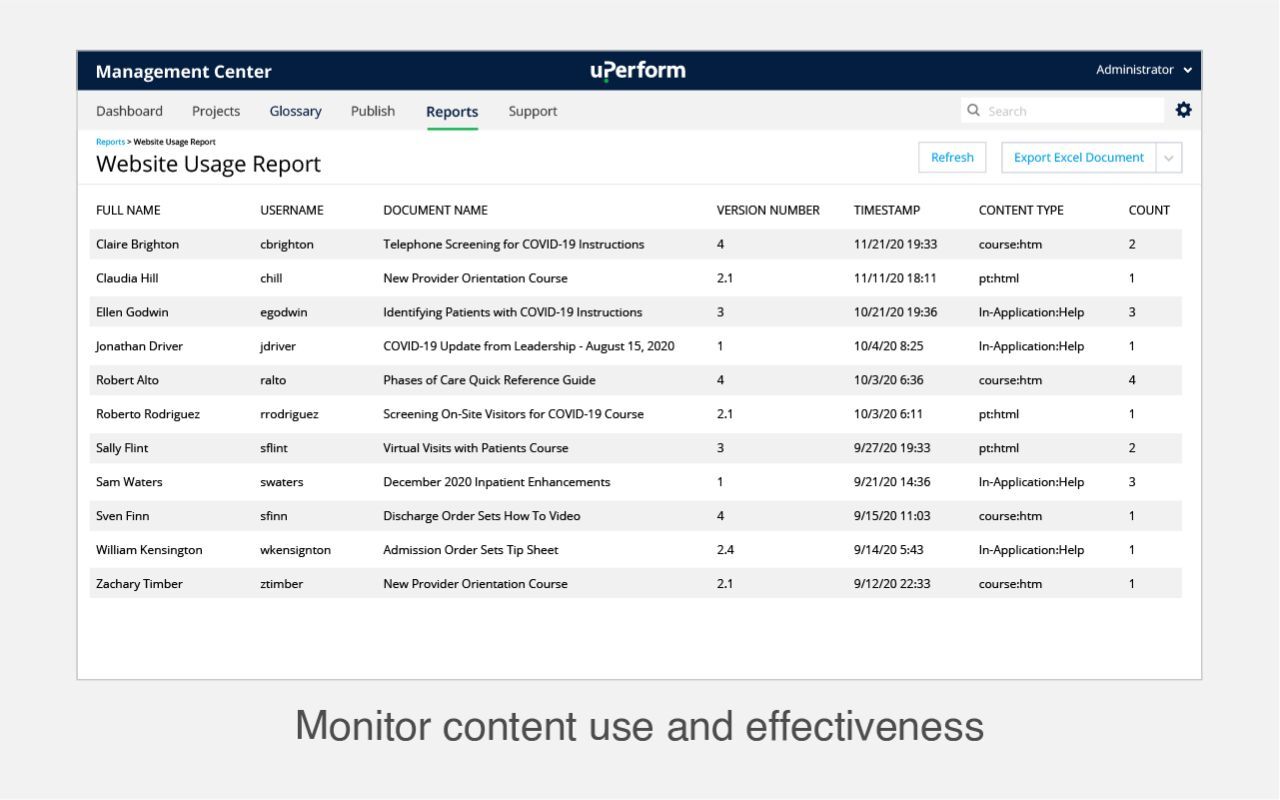The height and width of the screenshot is (800, 1280).
Task: Click the Management Center title
Action: pos(183,72)
